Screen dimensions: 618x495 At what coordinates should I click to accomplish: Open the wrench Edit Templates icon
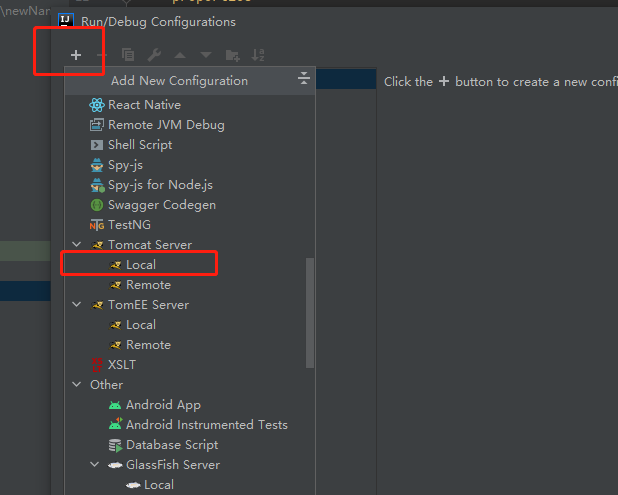click(154, 55)
